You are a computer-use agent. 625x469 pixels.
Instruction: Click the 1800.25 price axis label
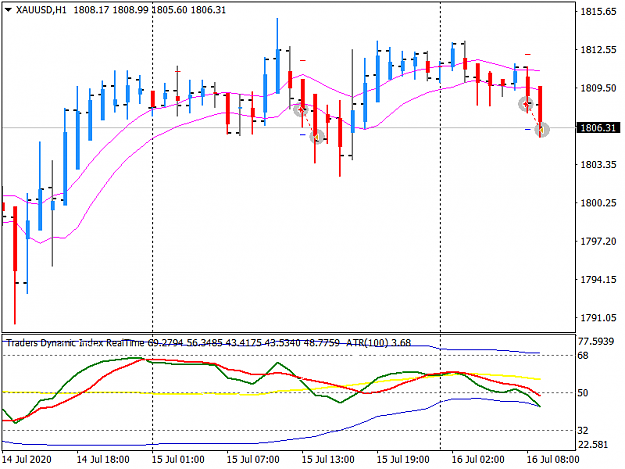coord(598,203)
